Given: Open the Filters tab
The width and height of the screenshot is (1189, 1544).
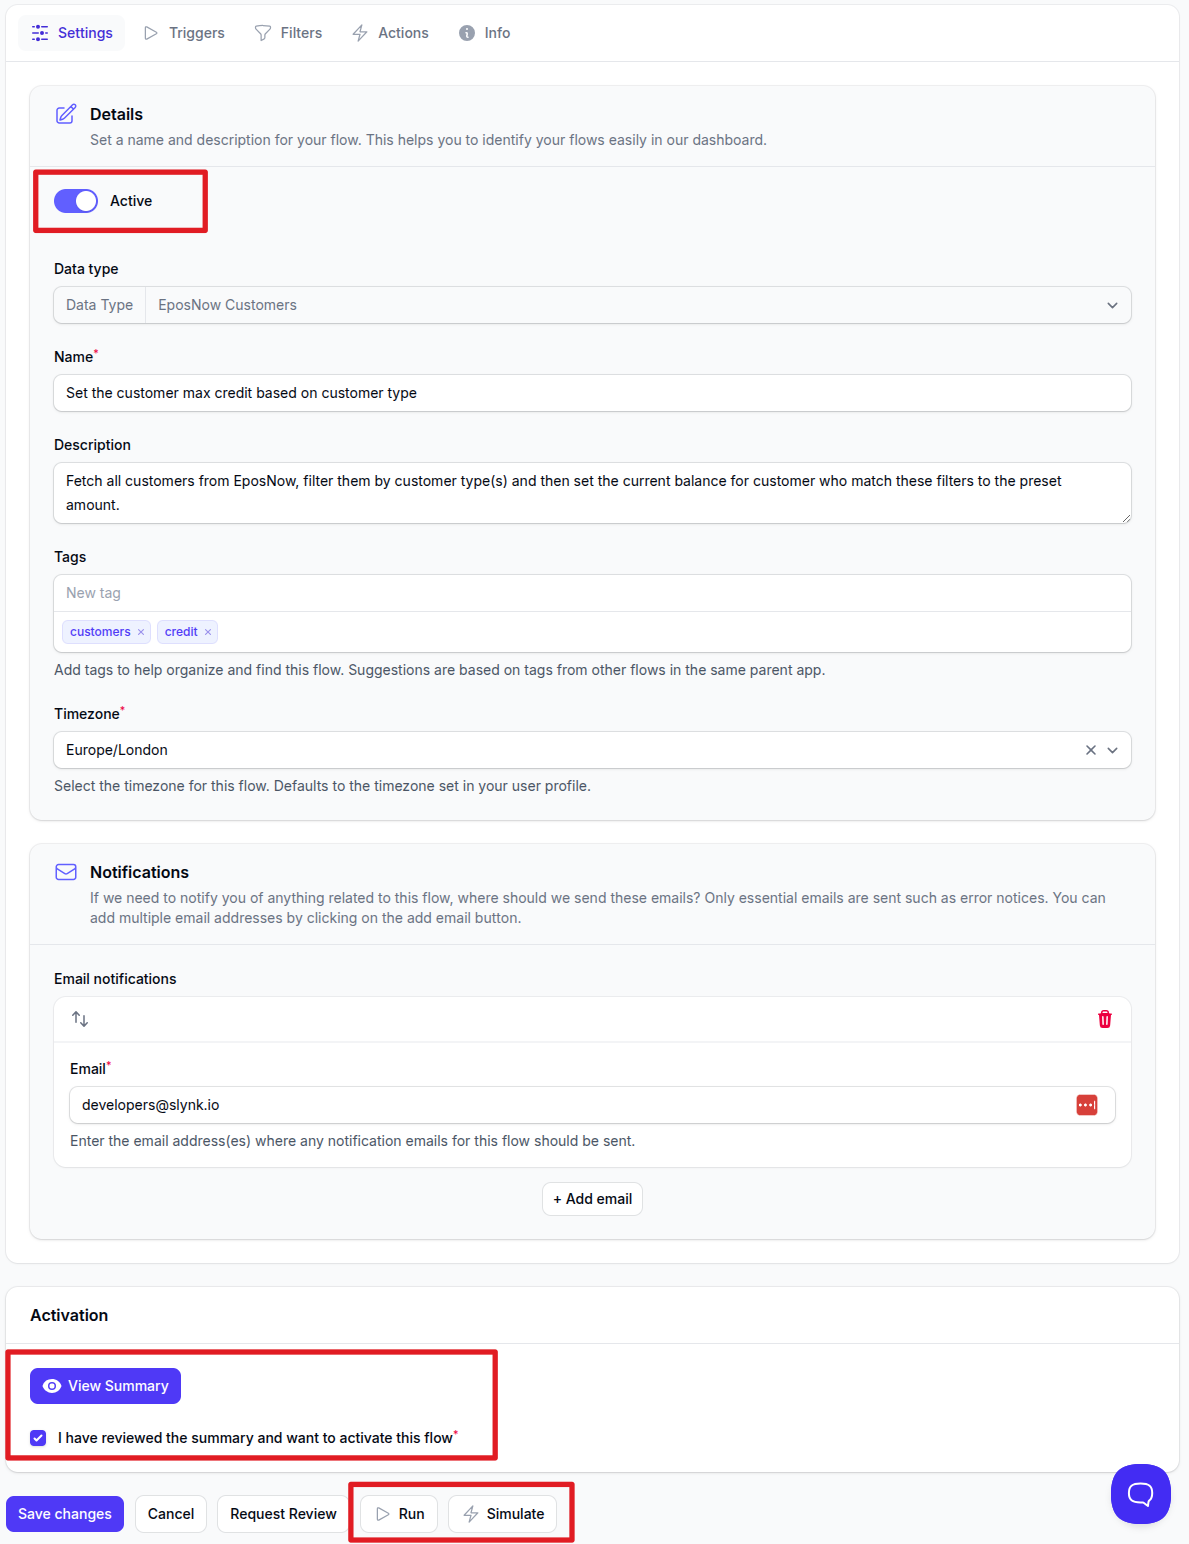Looking at the screenshot, I should (x=289, y=33).
